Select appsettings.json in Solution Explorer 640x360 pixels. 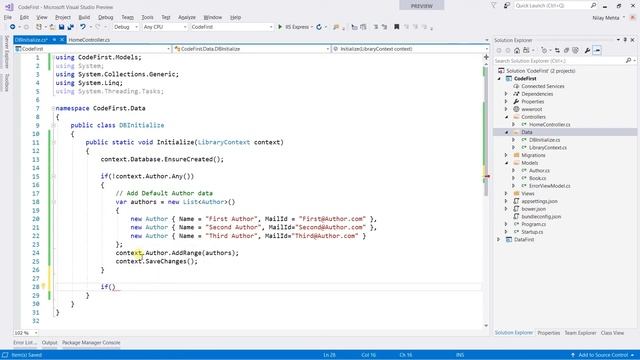pyautogui.click(x=539, y=201)
